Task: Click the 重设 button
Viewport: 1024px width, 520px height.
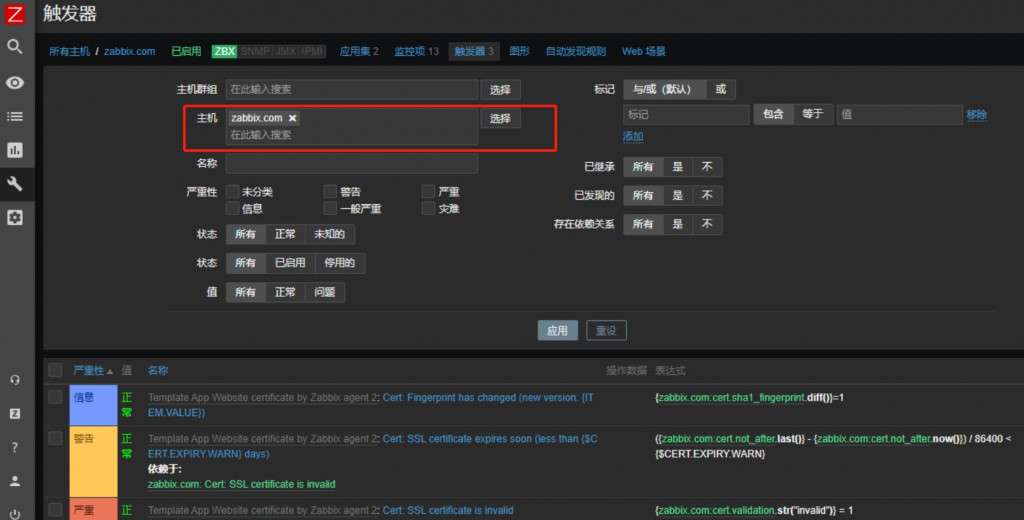Action: point(606,331)
